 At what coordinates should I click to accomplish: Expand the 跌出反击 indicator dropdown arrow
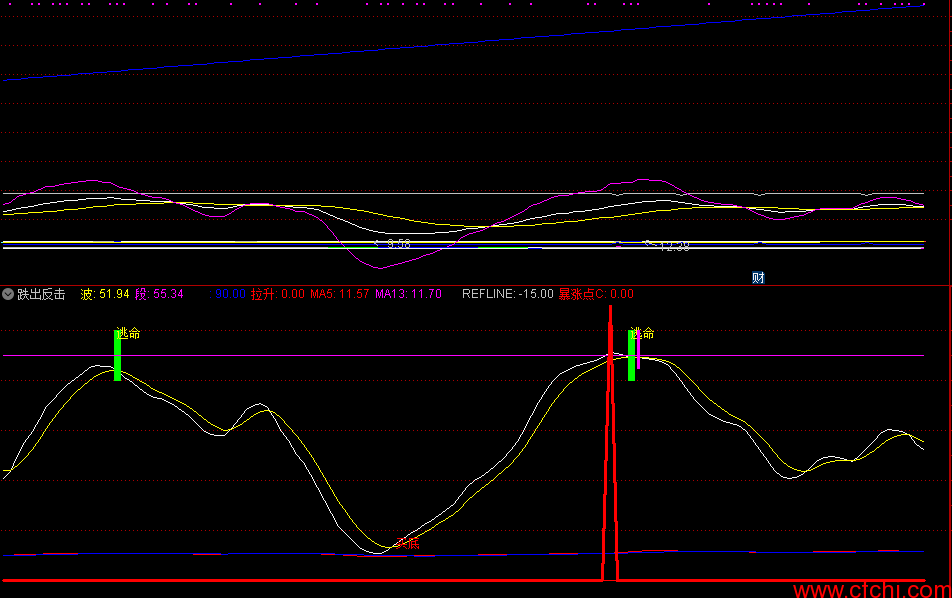(x=8, y=294)
